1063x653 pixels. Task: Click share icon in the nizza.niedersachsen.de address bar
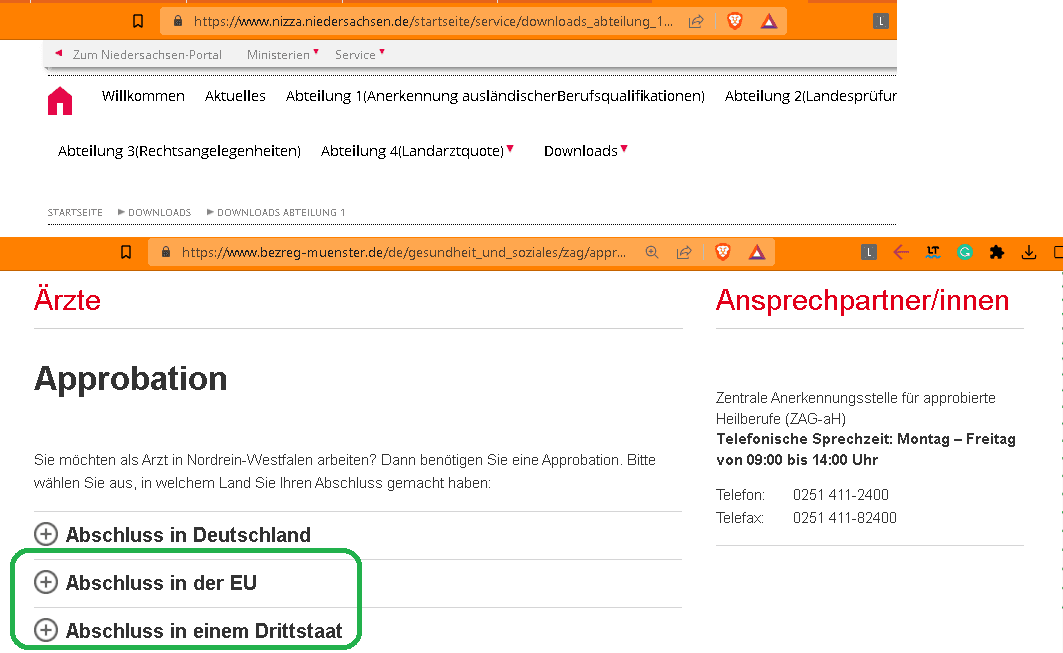pos(696,22)
